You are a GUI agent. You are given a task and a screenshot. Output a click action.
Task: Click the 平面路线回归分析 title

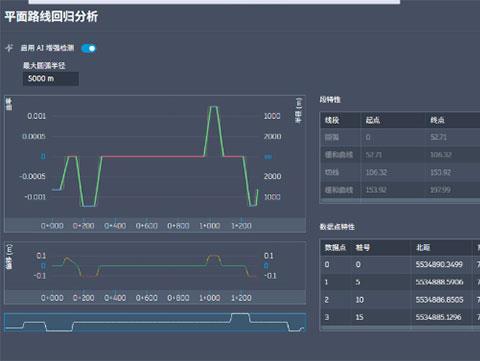pos(51,16)
